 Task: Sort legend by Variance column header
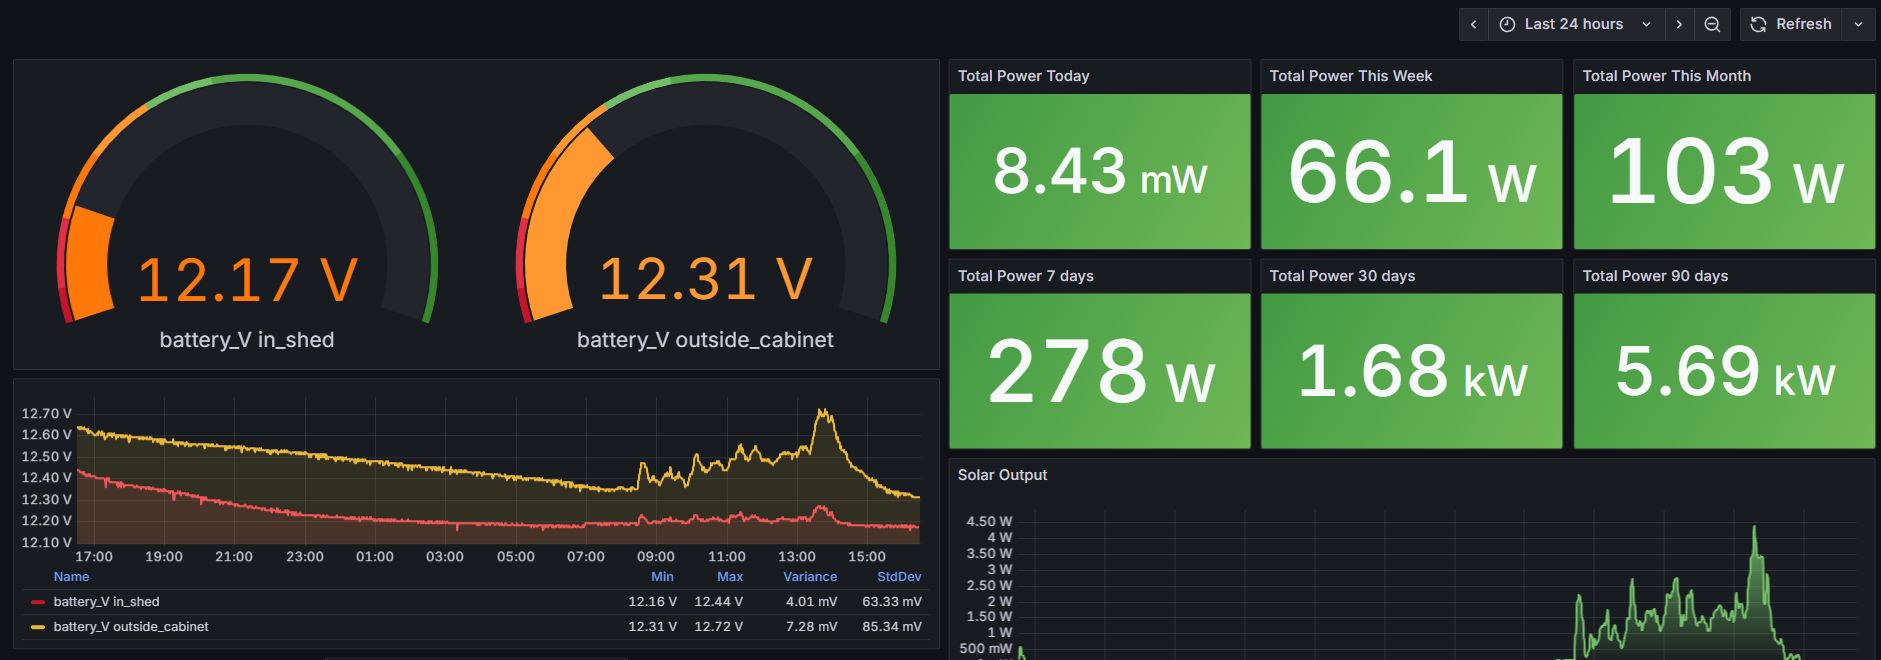click(810, 577)
